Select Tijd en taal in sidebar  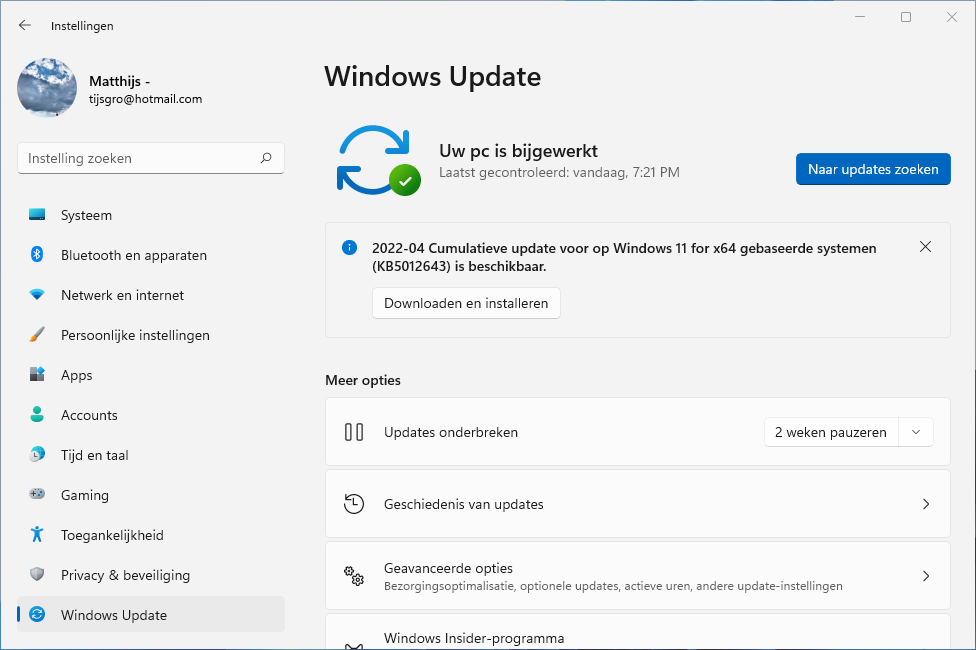click(x=94, y=455)
